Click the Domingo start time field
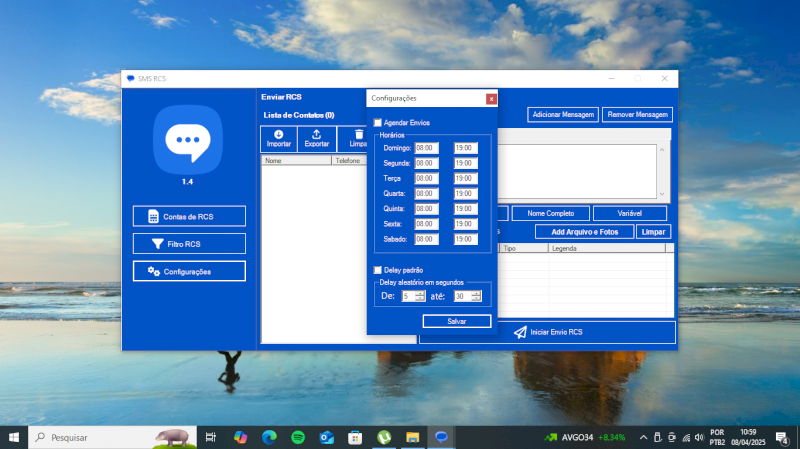Screen dimensions: 800x449 (427, 148)
